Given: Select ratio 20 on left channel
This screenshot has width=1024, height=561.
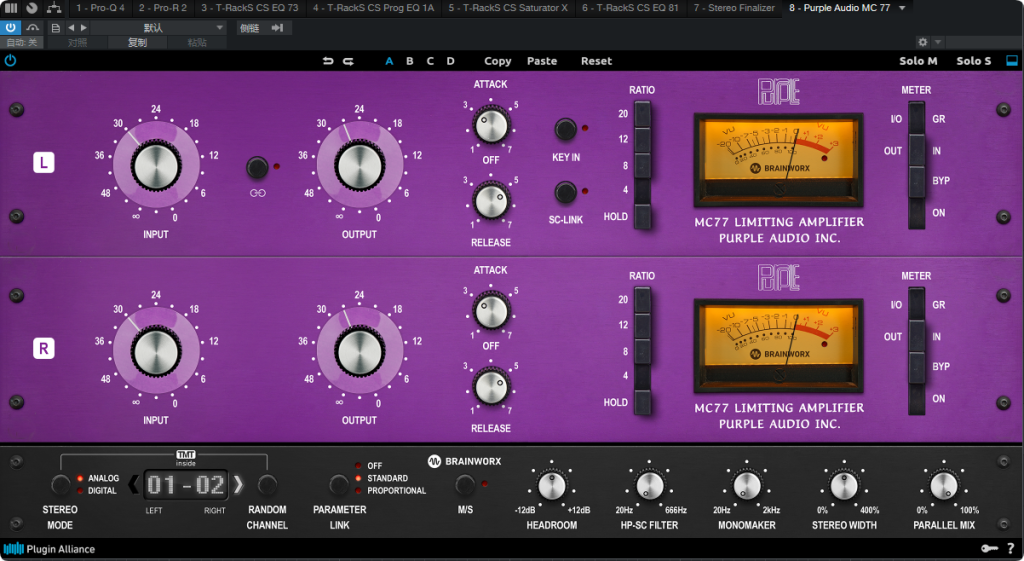Looking at the screenshot, I should point(643,114).
